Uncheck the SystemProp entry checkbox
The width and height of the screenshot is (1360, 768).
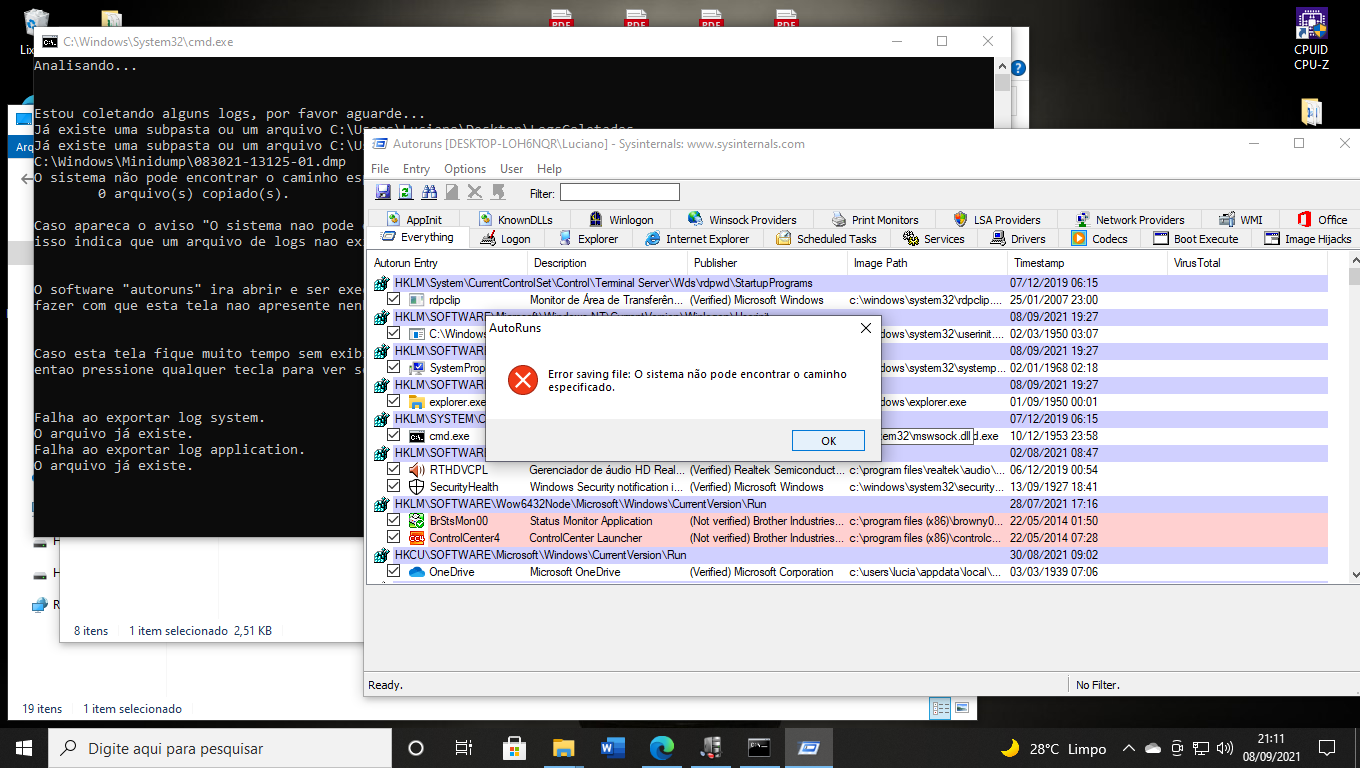(394, 368)
